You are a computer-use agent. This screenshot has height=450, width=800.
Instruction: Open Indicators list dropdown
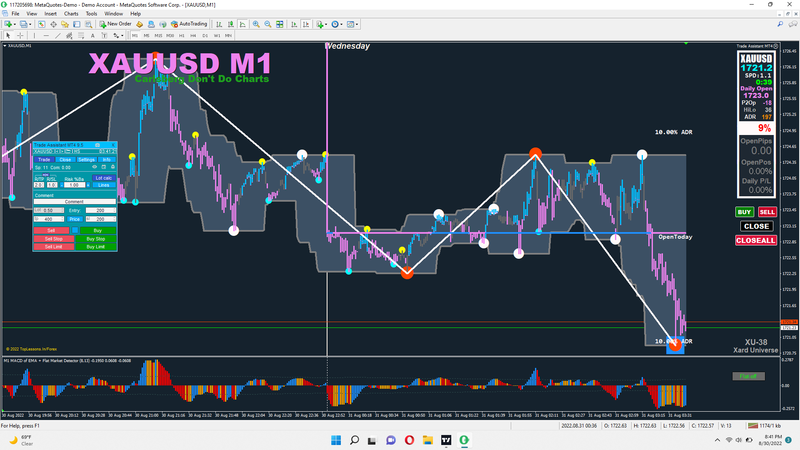pyautogui.click(x=321, y=24)
